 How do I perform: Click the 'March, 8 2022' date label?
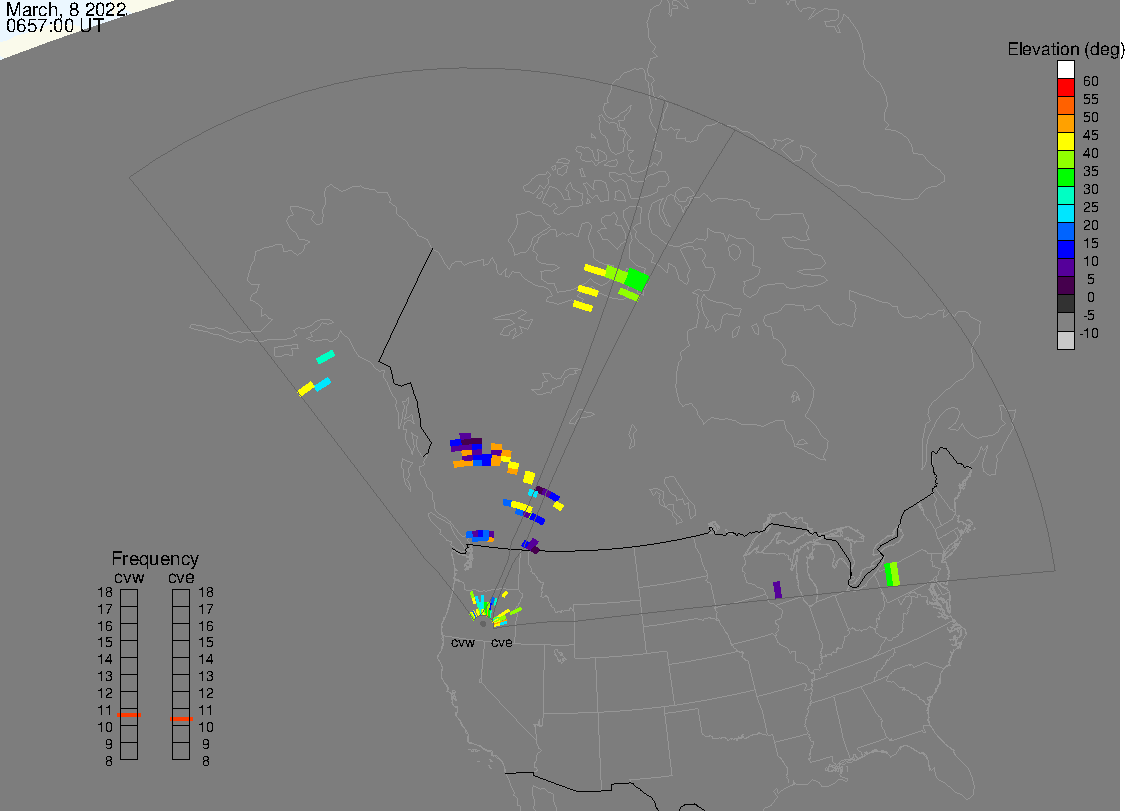coord(66,9)
